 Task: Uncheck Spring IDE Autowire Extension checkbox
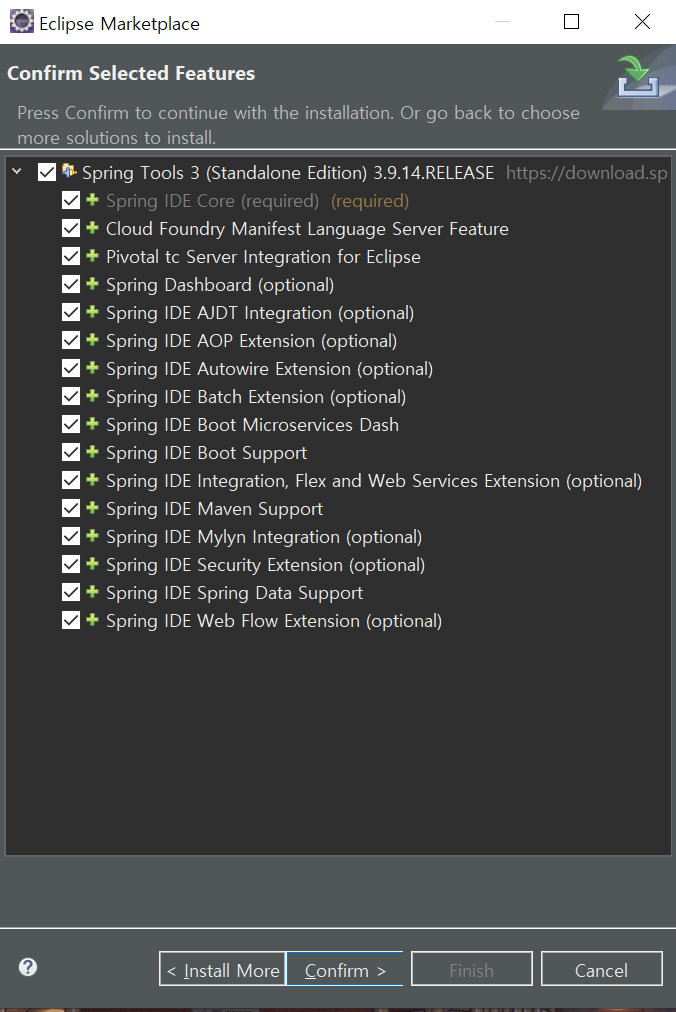point(71,369)
